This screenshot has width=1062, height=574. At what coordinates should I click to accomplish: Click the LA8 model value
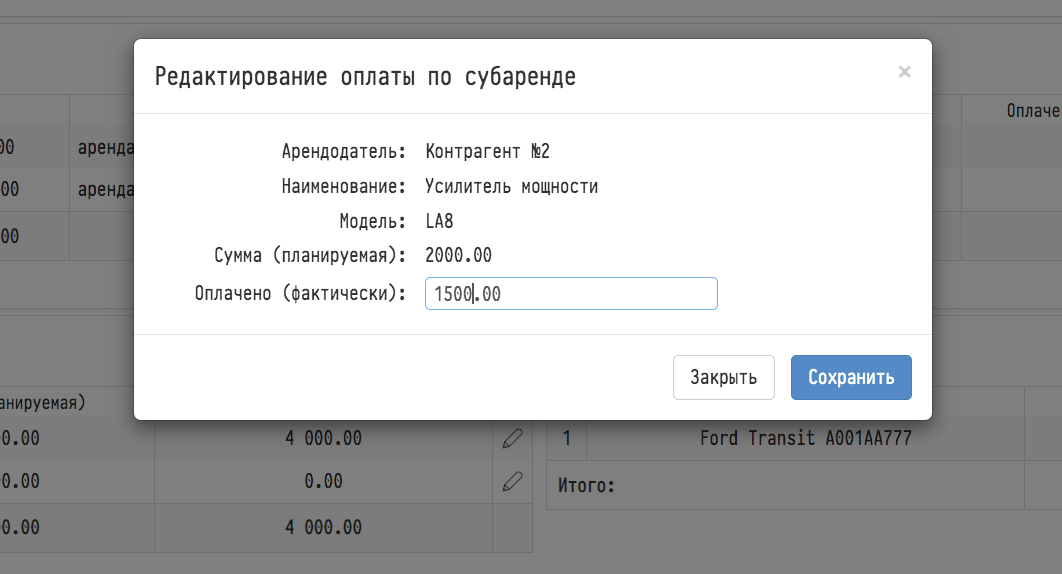tap(439, 221)
